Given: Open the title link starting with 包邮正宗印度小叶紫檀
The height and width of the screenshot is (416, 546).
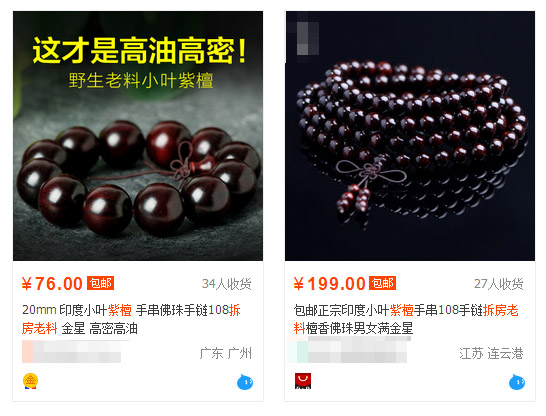Looking at the screenshot, I should [x=406, y=319].
